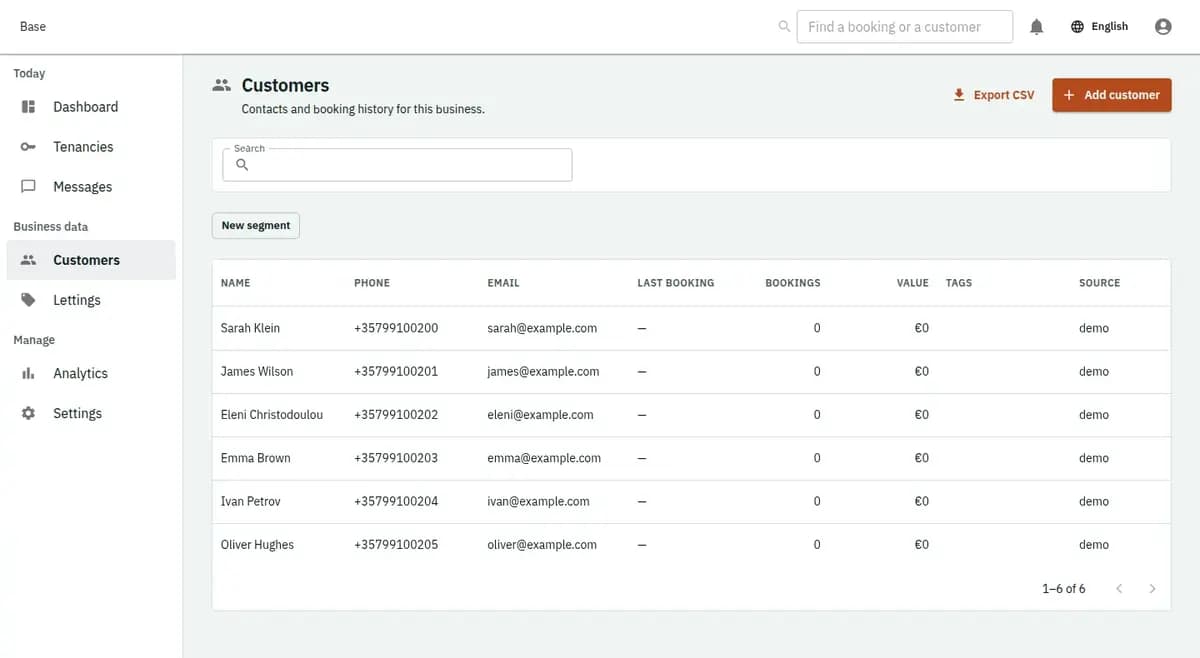This screenshot has height=658, width=1200.
Task: Click phone number +35799100201
Action: pyautogui.click(x=396, y=371)
